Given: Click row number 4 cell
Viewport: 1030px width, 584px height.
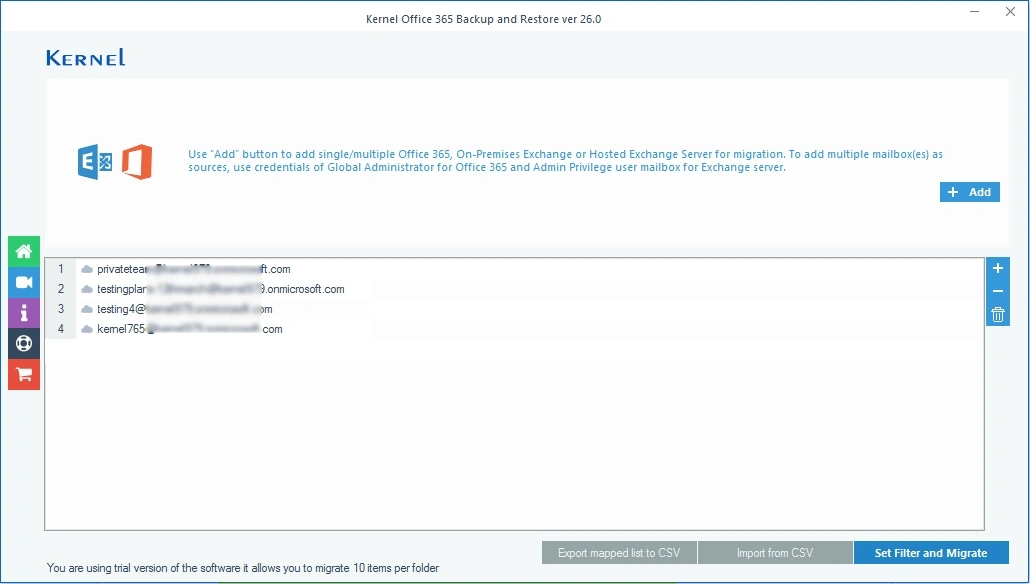Looking at the screenshot, I should point(60,329).
